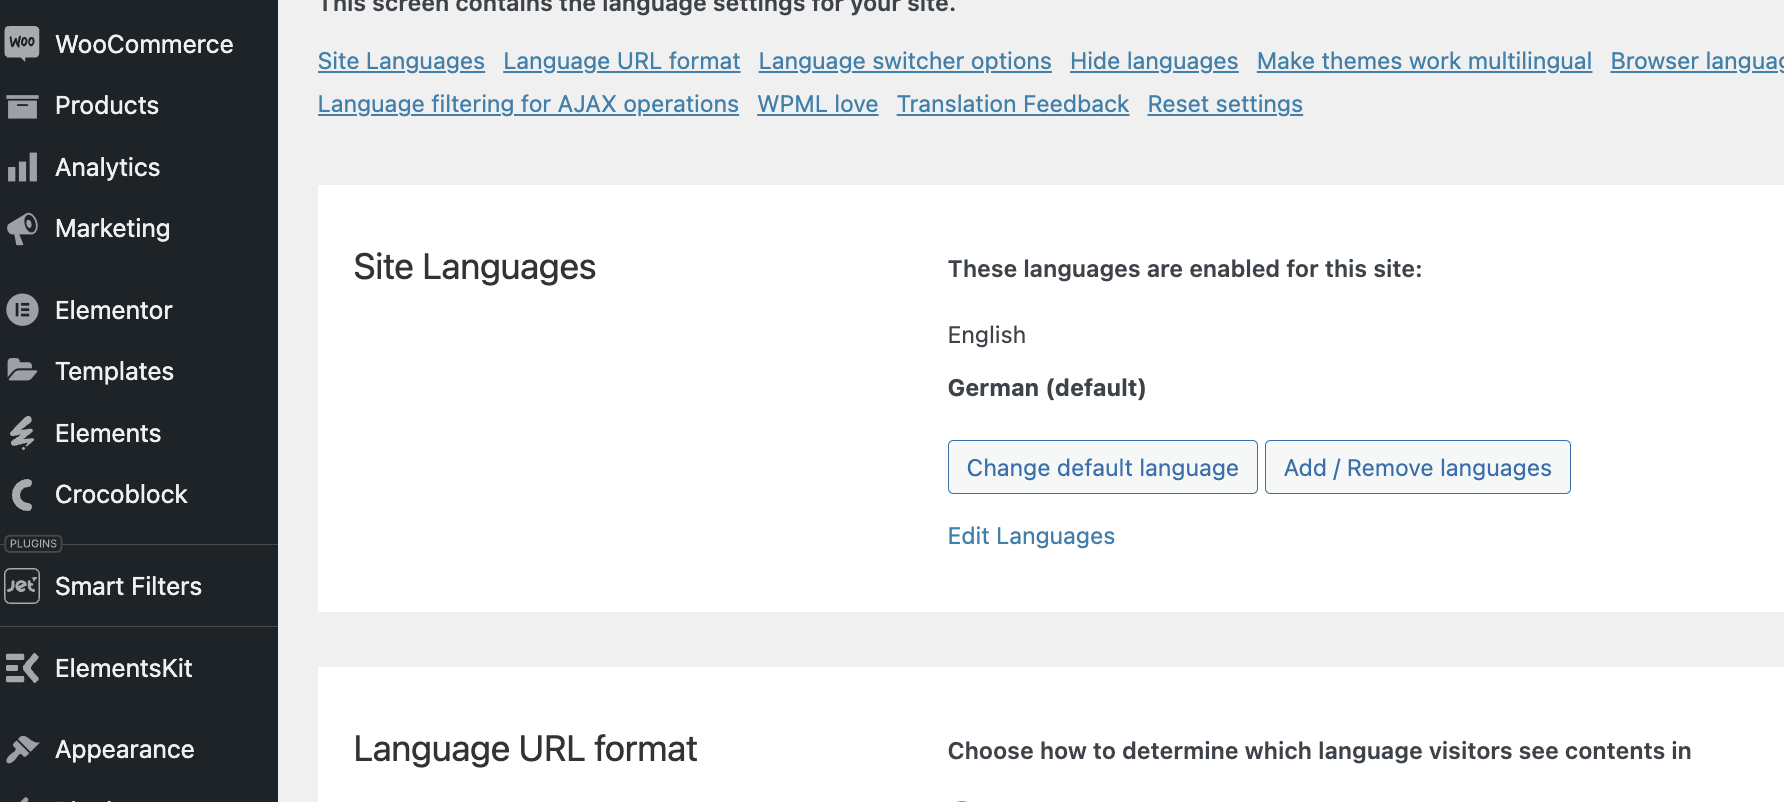Screen dimensions: 1784x802
Task: Open the Smart Filters menu item
Action: 128,586
